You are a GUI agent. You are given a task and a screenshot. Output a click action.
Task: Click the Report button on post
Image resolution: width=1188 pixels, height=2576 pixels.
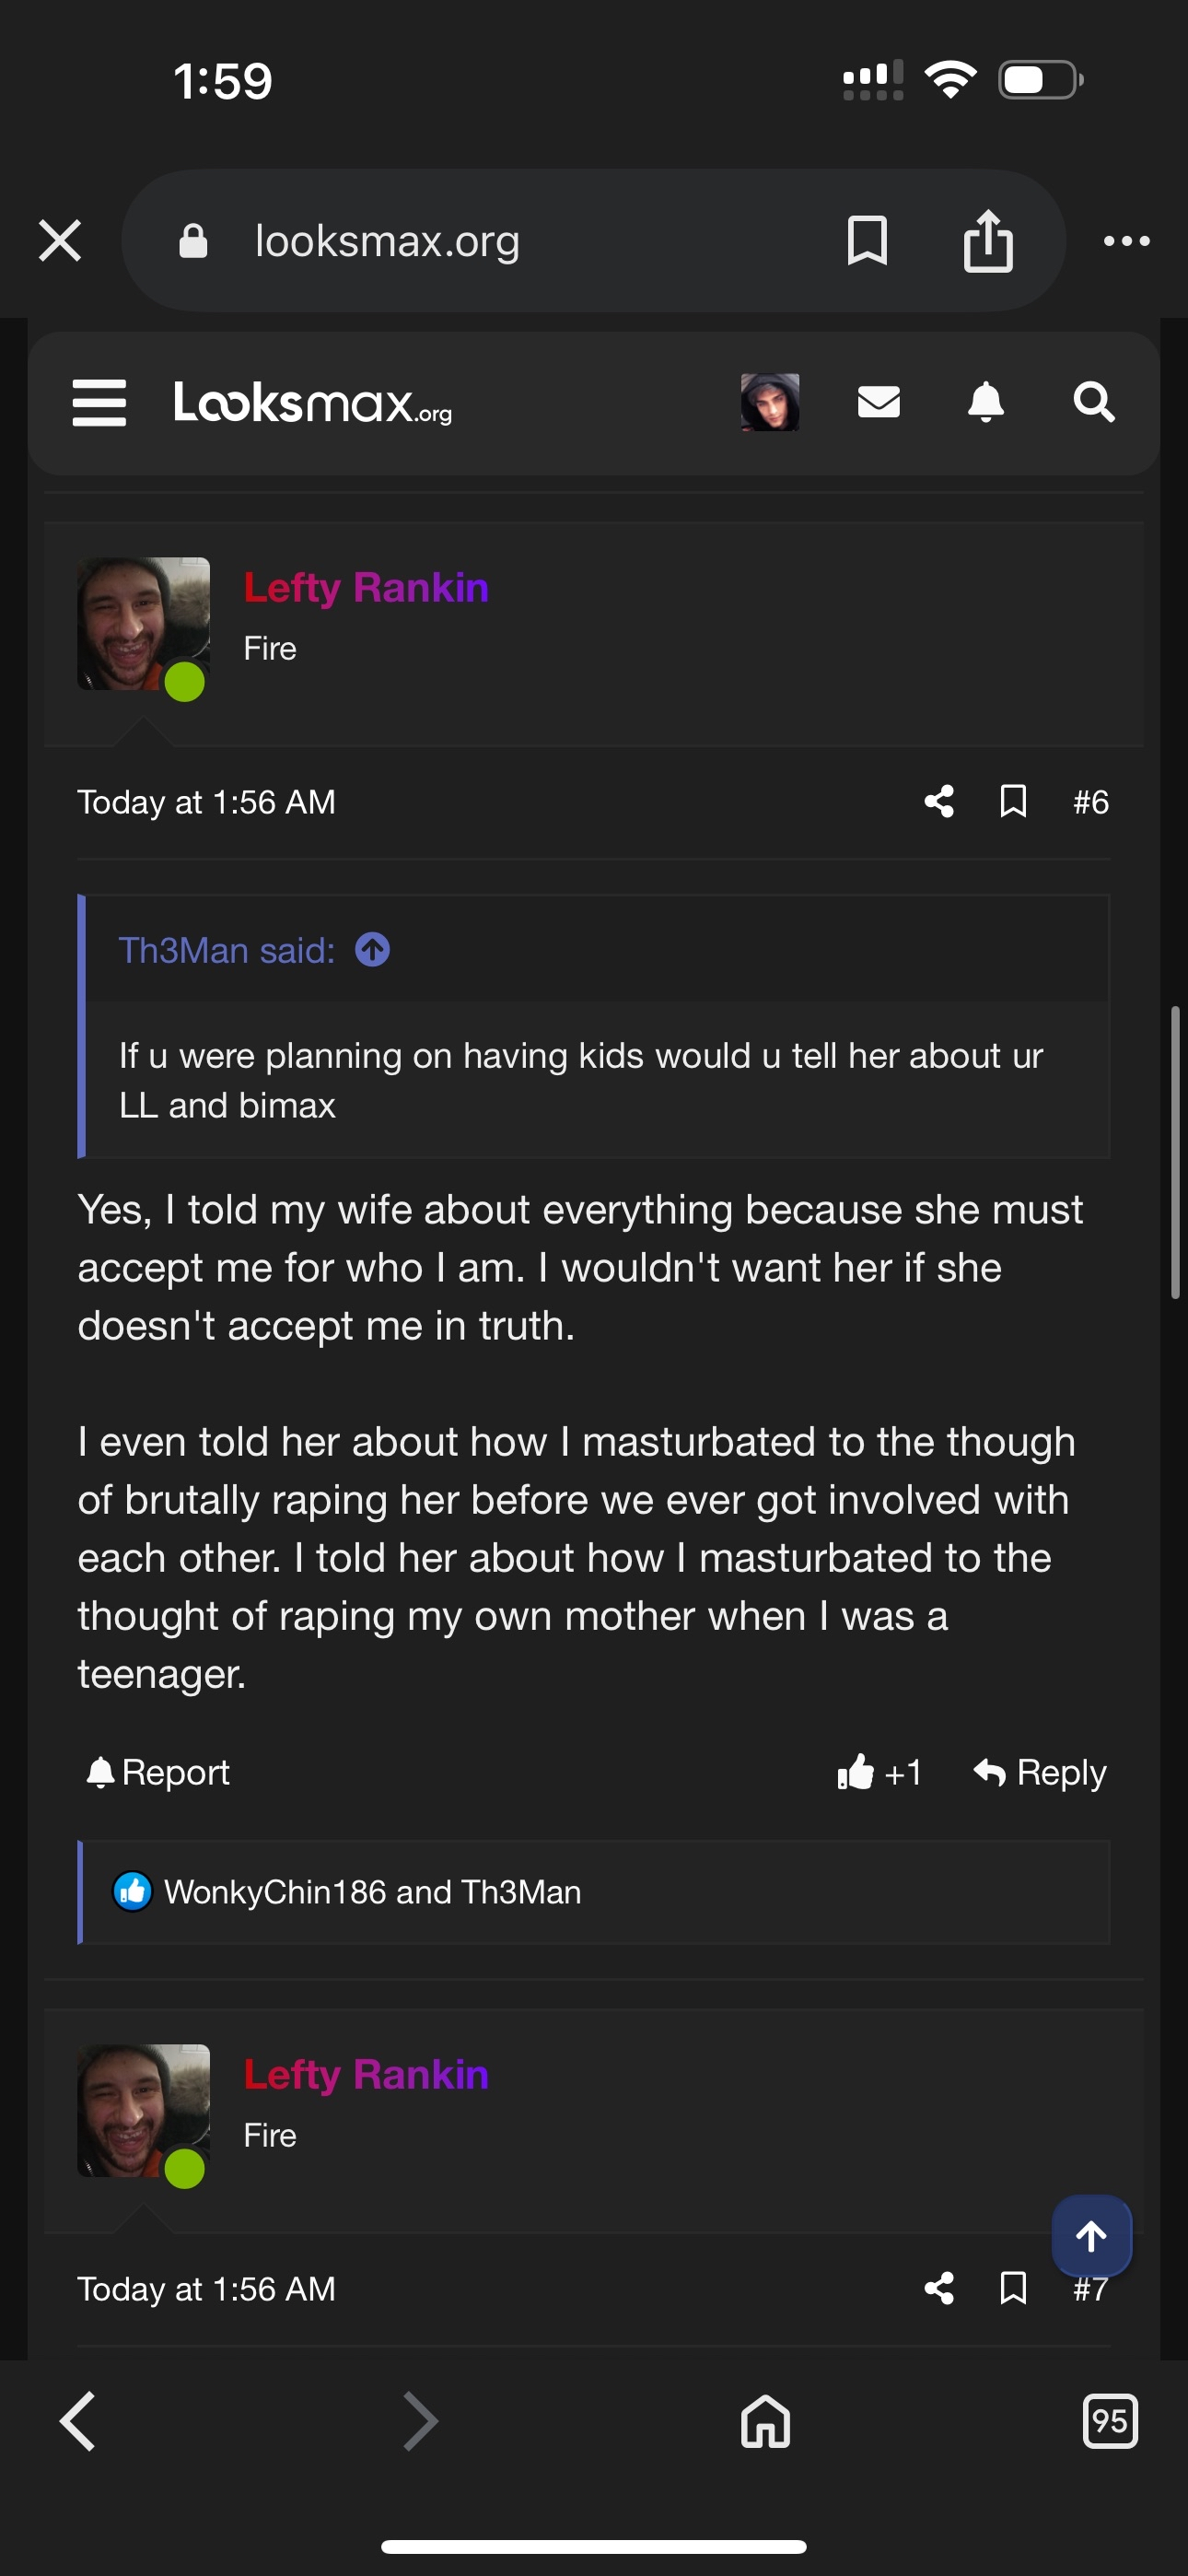point(158,1773)
